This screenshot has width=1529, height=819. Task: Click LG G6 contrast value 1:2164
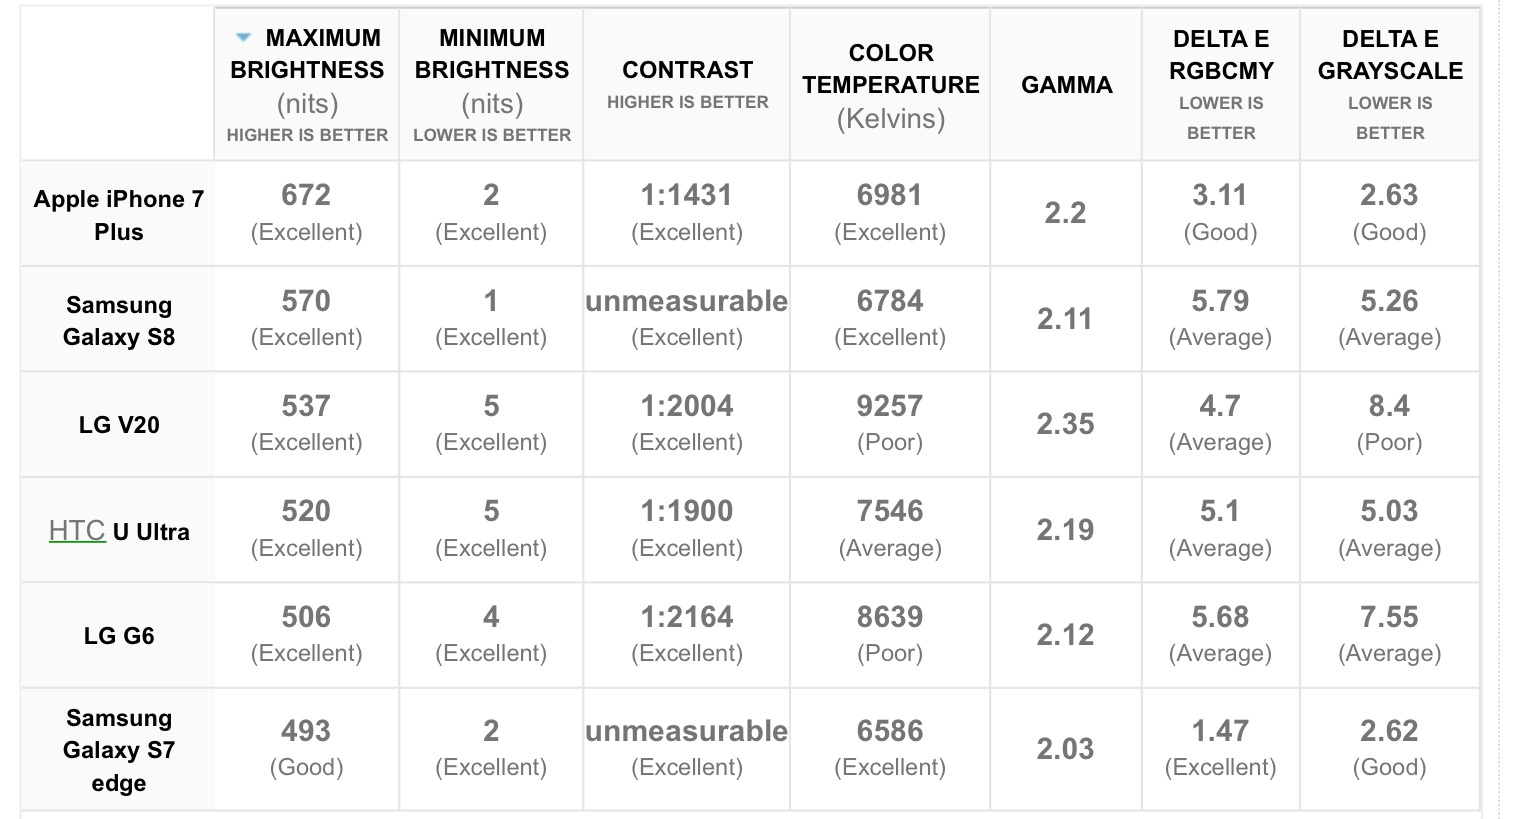(x=687, y=617)
